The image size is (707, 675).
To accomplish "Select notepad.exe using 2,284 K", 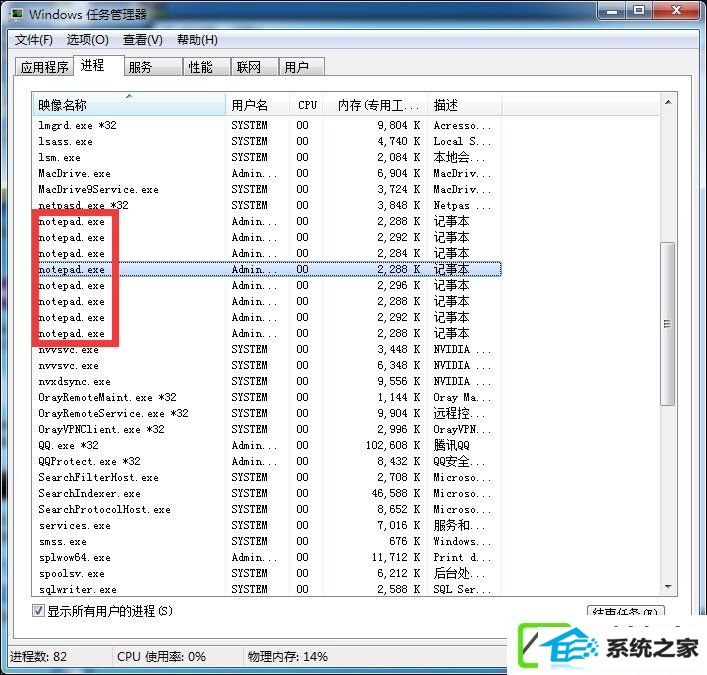I will pos(267,253).
